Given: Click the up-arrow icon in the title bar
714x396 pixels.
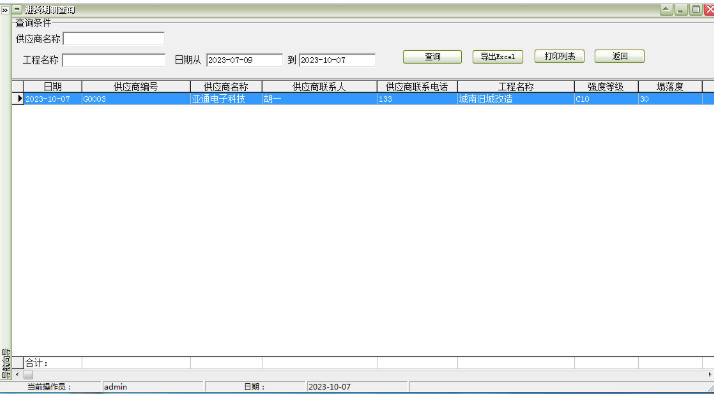Looking at the screenshot, I should pyautogui.click(x=666, y=10).
